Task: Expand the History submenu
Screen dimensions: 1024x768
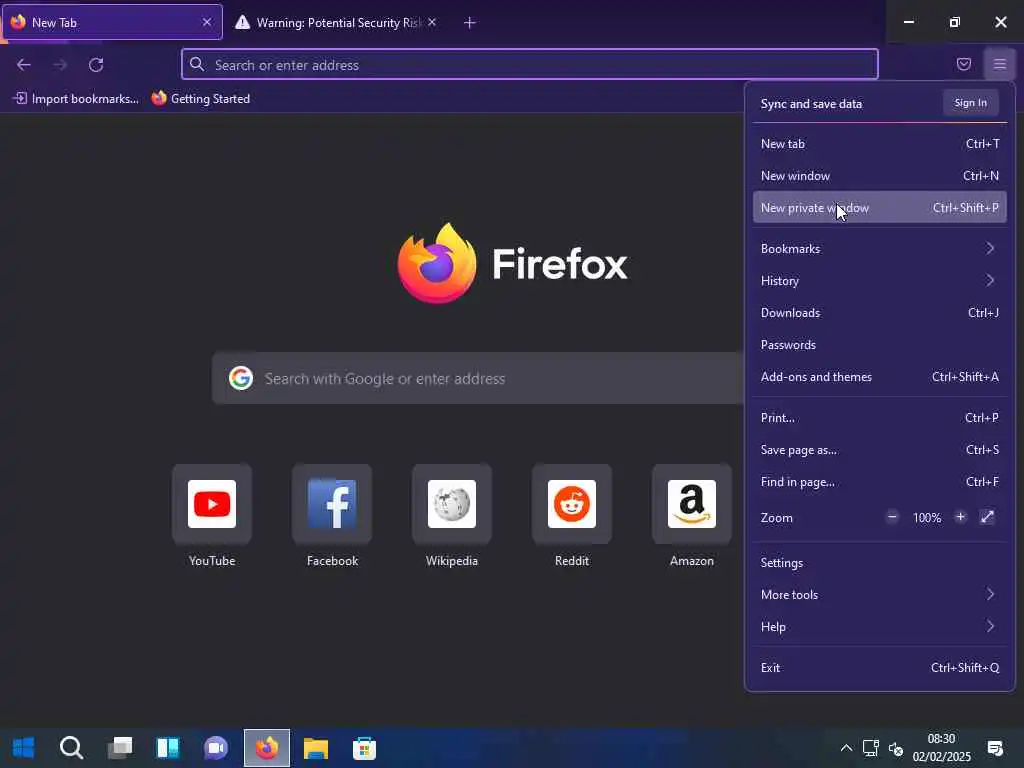Action: (x=879, y=280)
